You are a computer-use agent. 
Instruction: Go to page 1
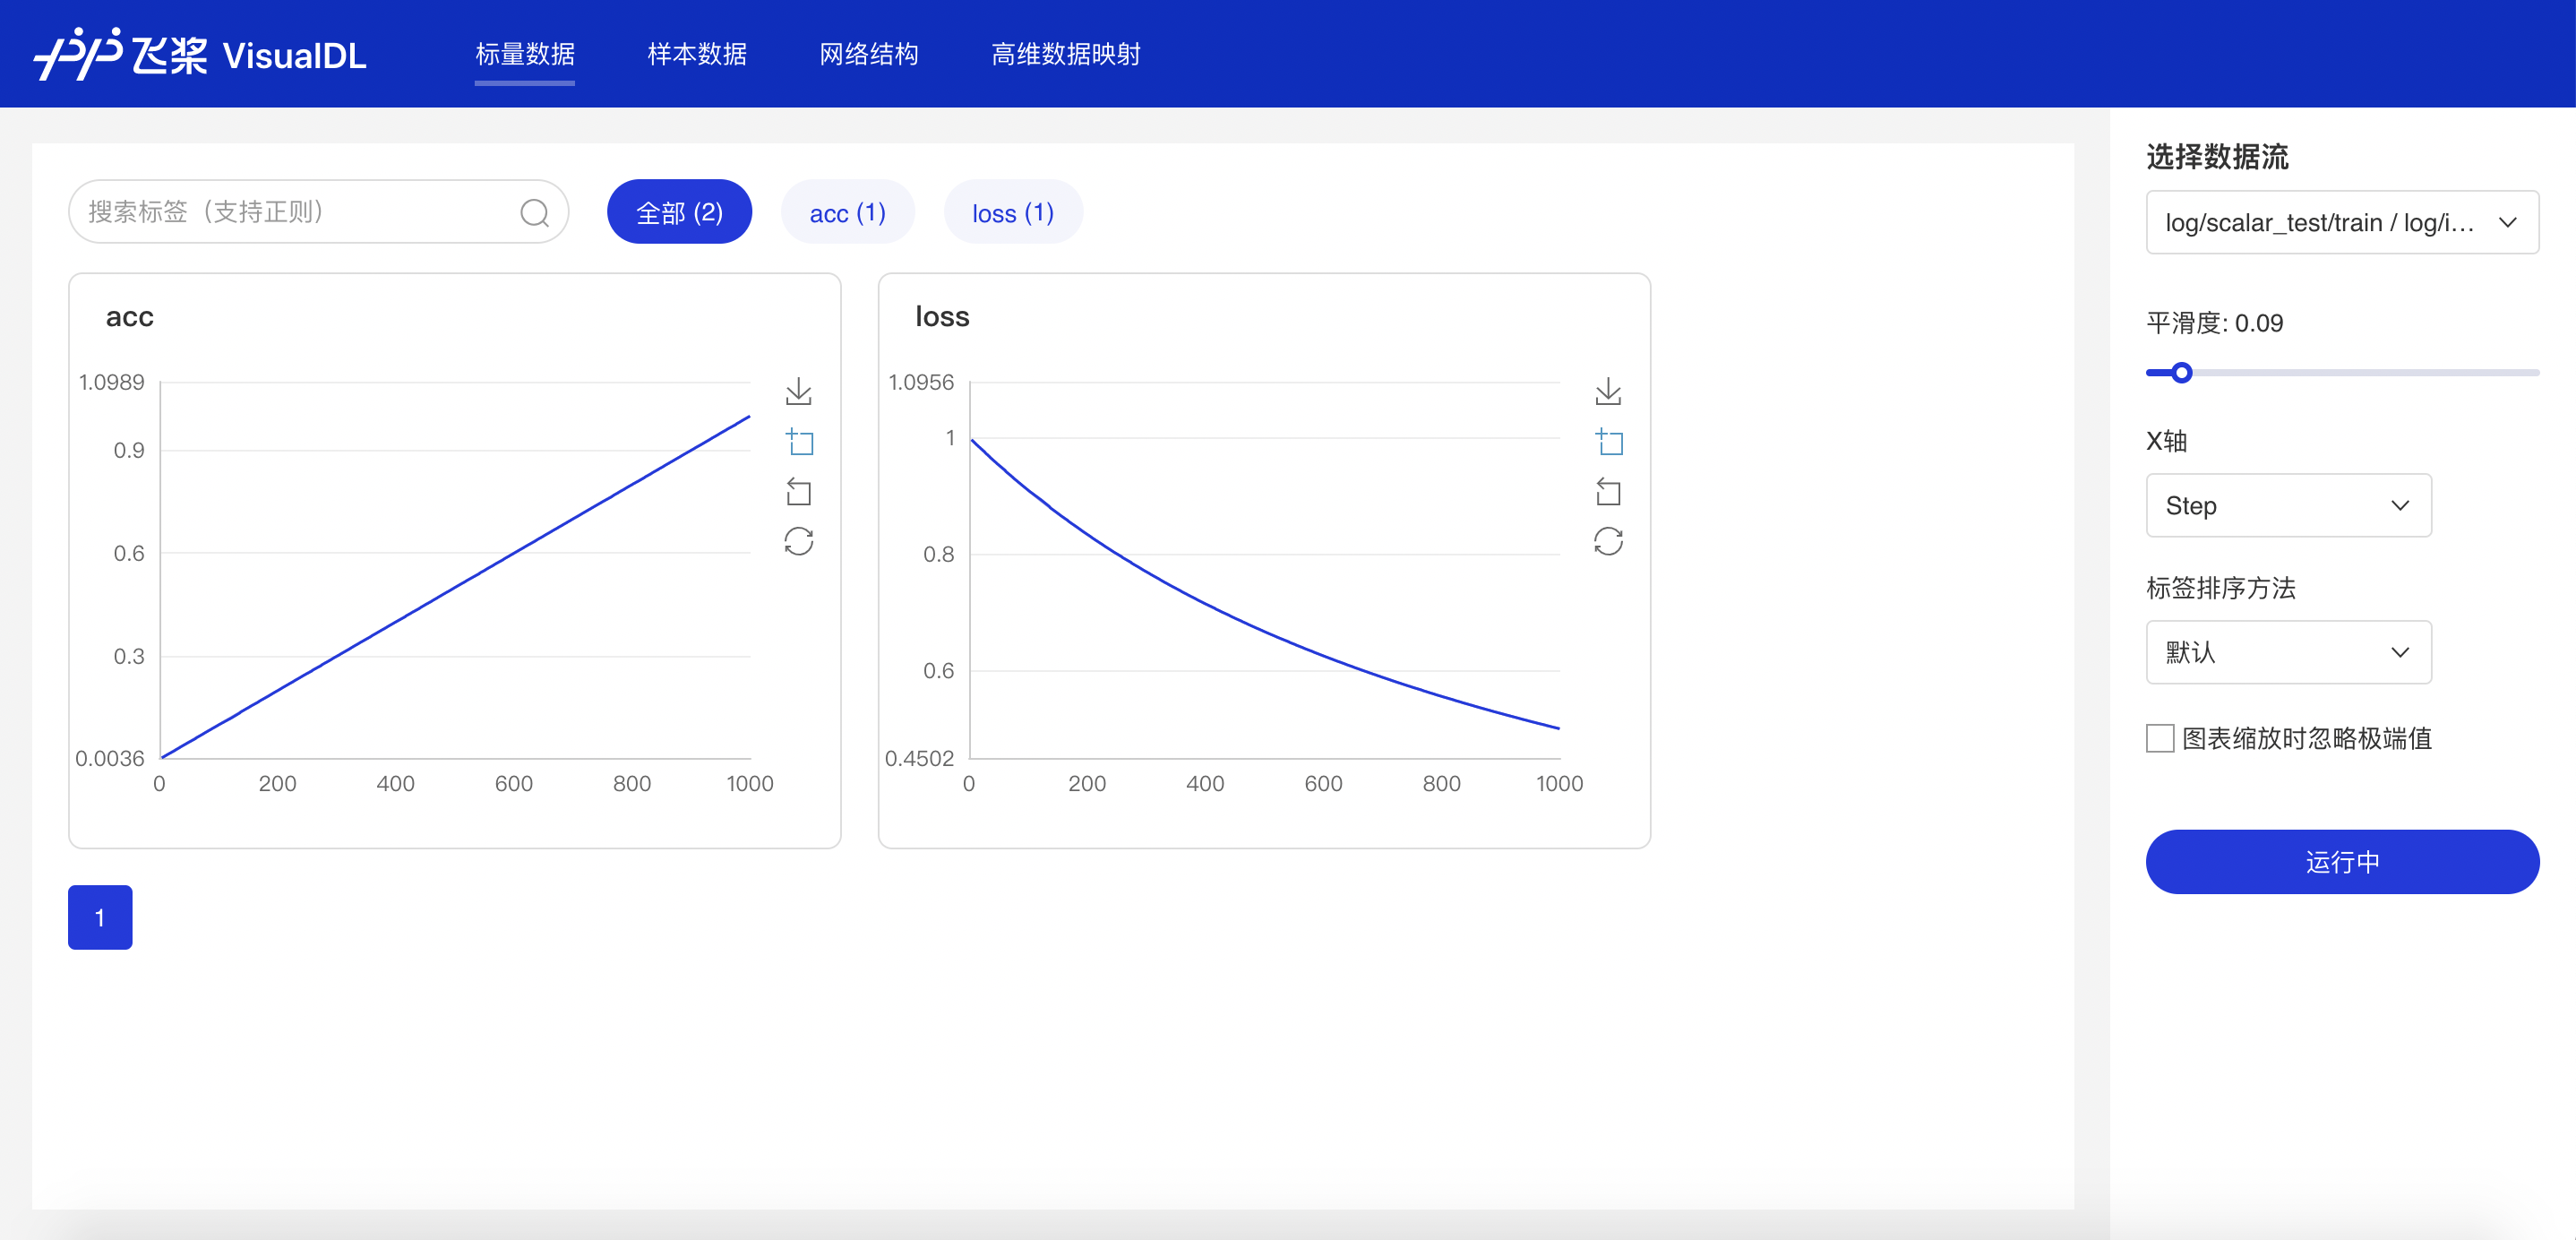coord(100,917)
